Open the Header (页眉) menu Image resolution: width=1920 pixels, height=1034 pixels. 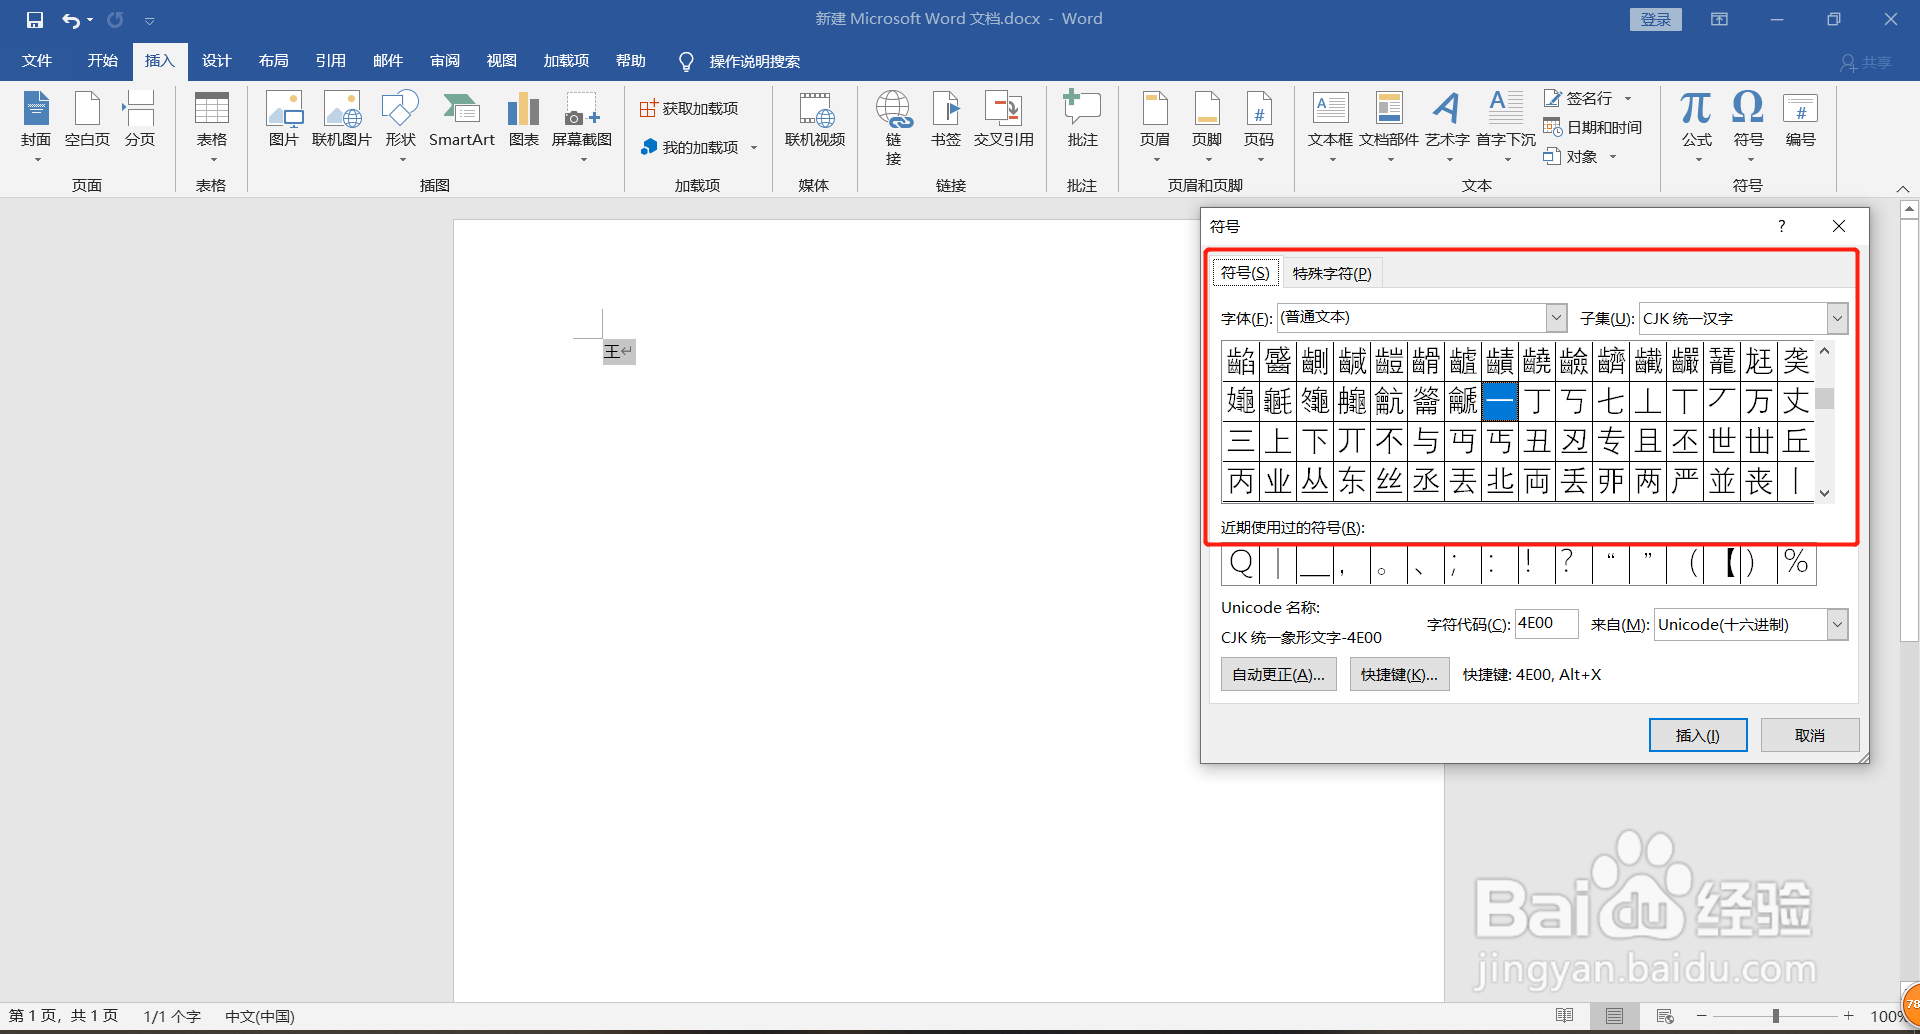pos(1155,125)
